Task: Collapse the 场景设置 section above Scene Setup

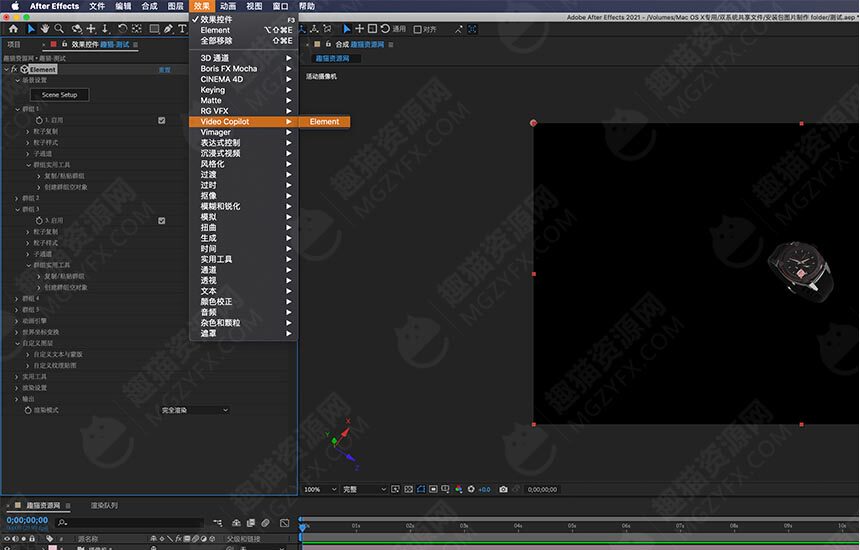Action: click(x=18, y=80)
